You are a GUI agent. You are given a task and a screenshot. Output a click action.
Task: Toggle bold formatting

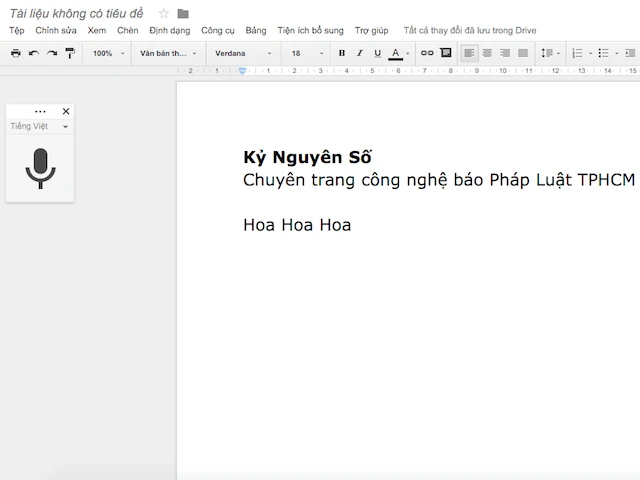tap(342, 53)
